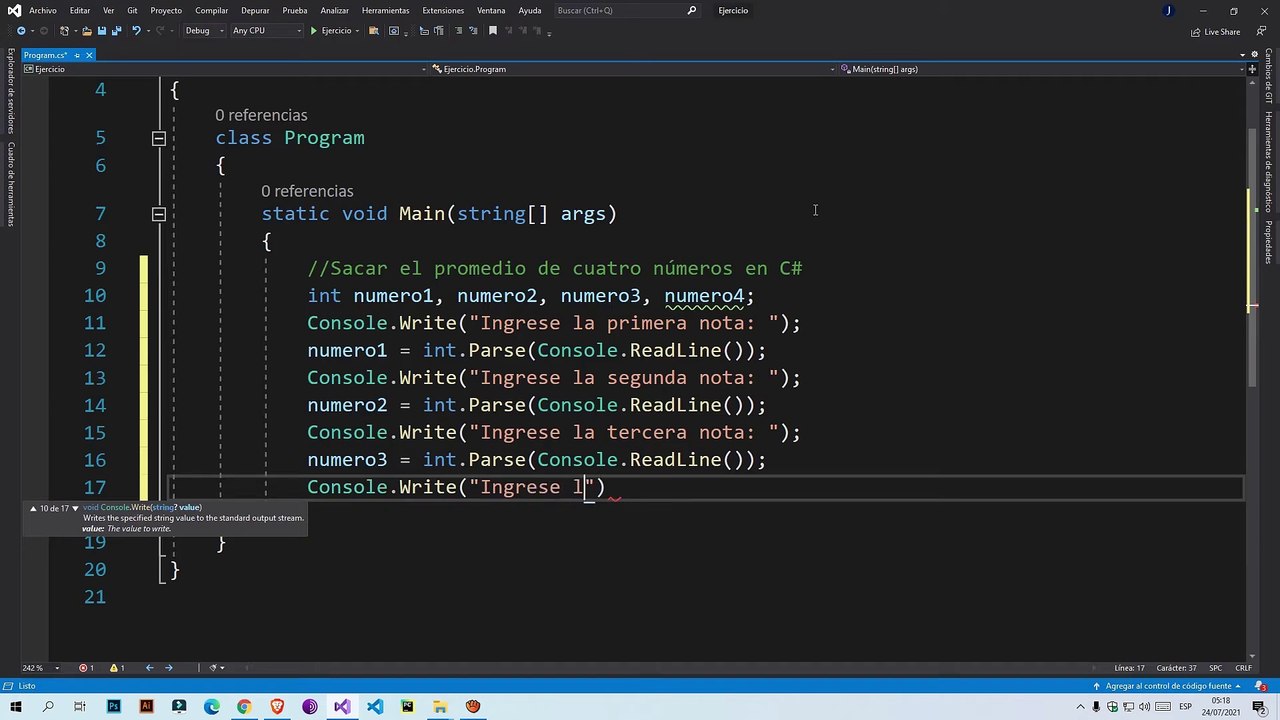Collapse the class Program code block
This screenshot has height=720, width=1280.
(x=158, y=138)
